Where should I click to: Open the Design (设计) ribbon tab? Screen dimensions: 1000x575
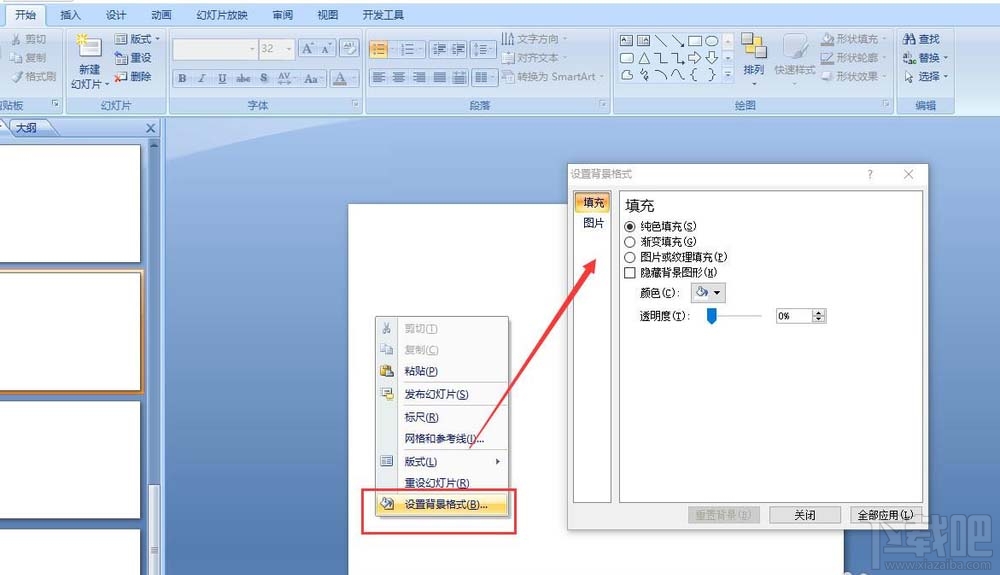[116, 15]
